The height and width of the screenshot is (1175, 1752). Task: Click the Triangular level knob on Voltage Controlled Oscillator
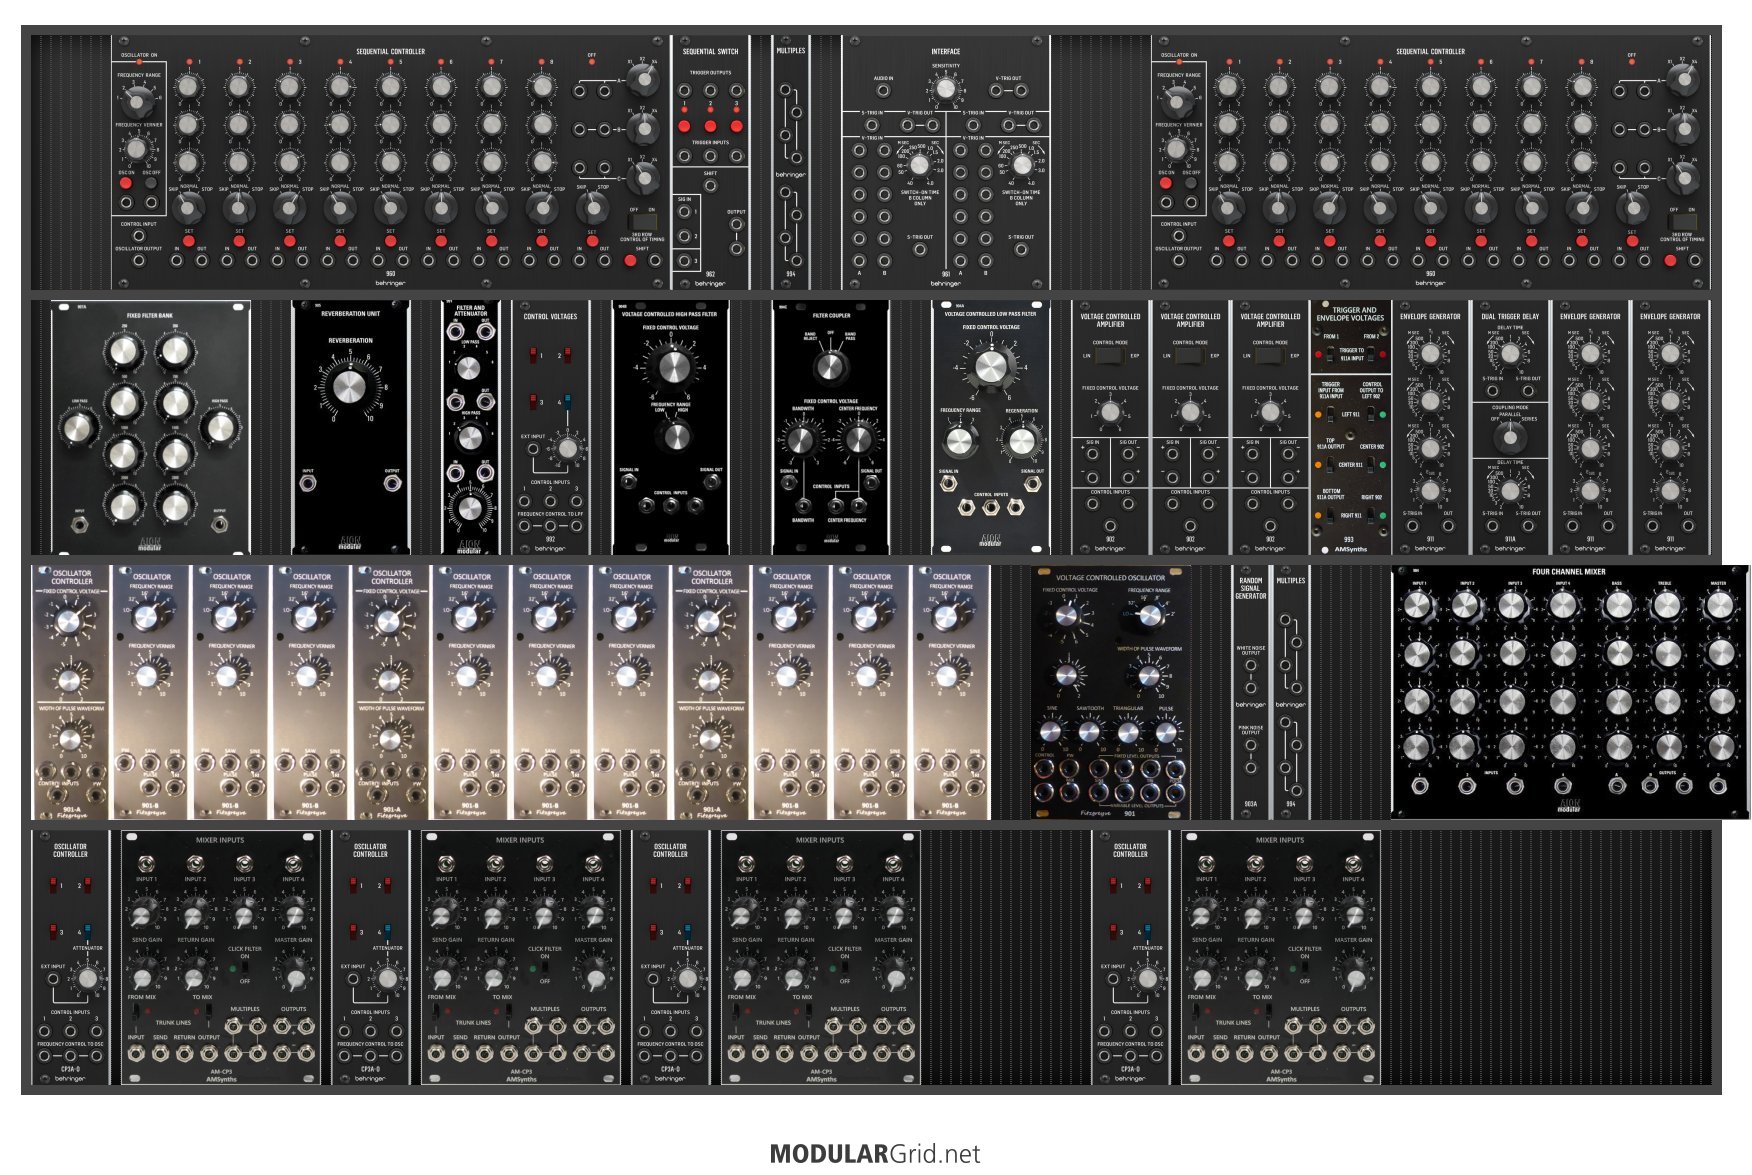(x=1128, y=732)
